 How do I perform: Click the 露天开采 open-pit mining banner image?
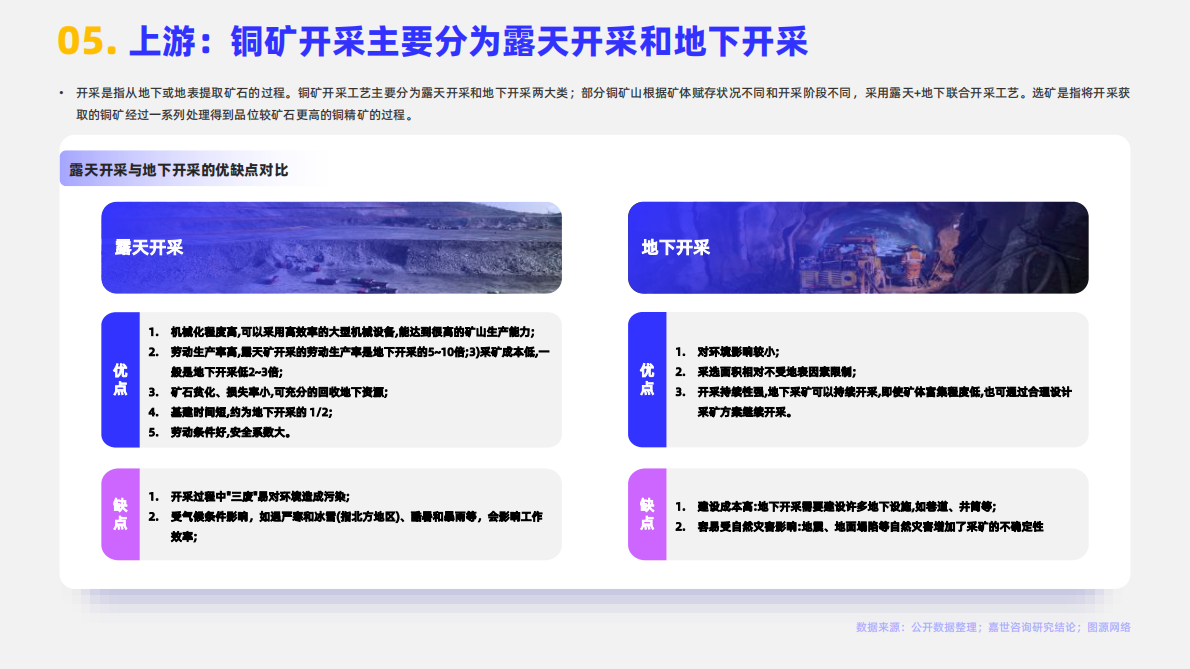click(332, 247)
